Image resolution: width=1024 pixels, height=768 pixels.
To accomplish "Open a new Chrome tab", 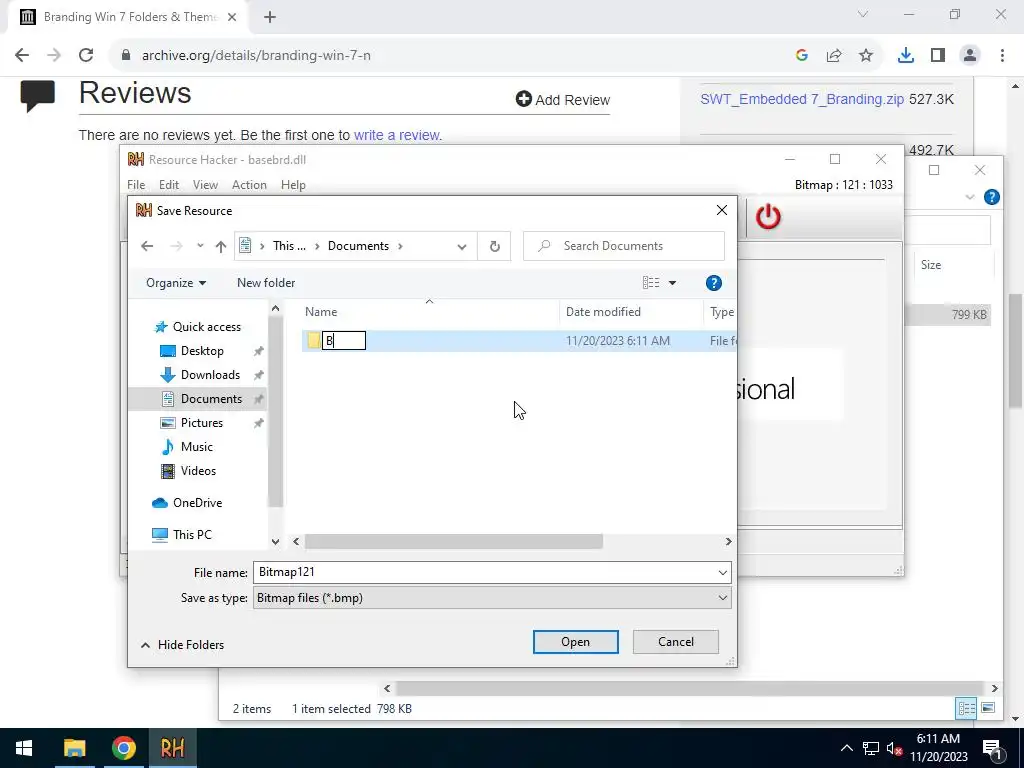I will (270, 17).
